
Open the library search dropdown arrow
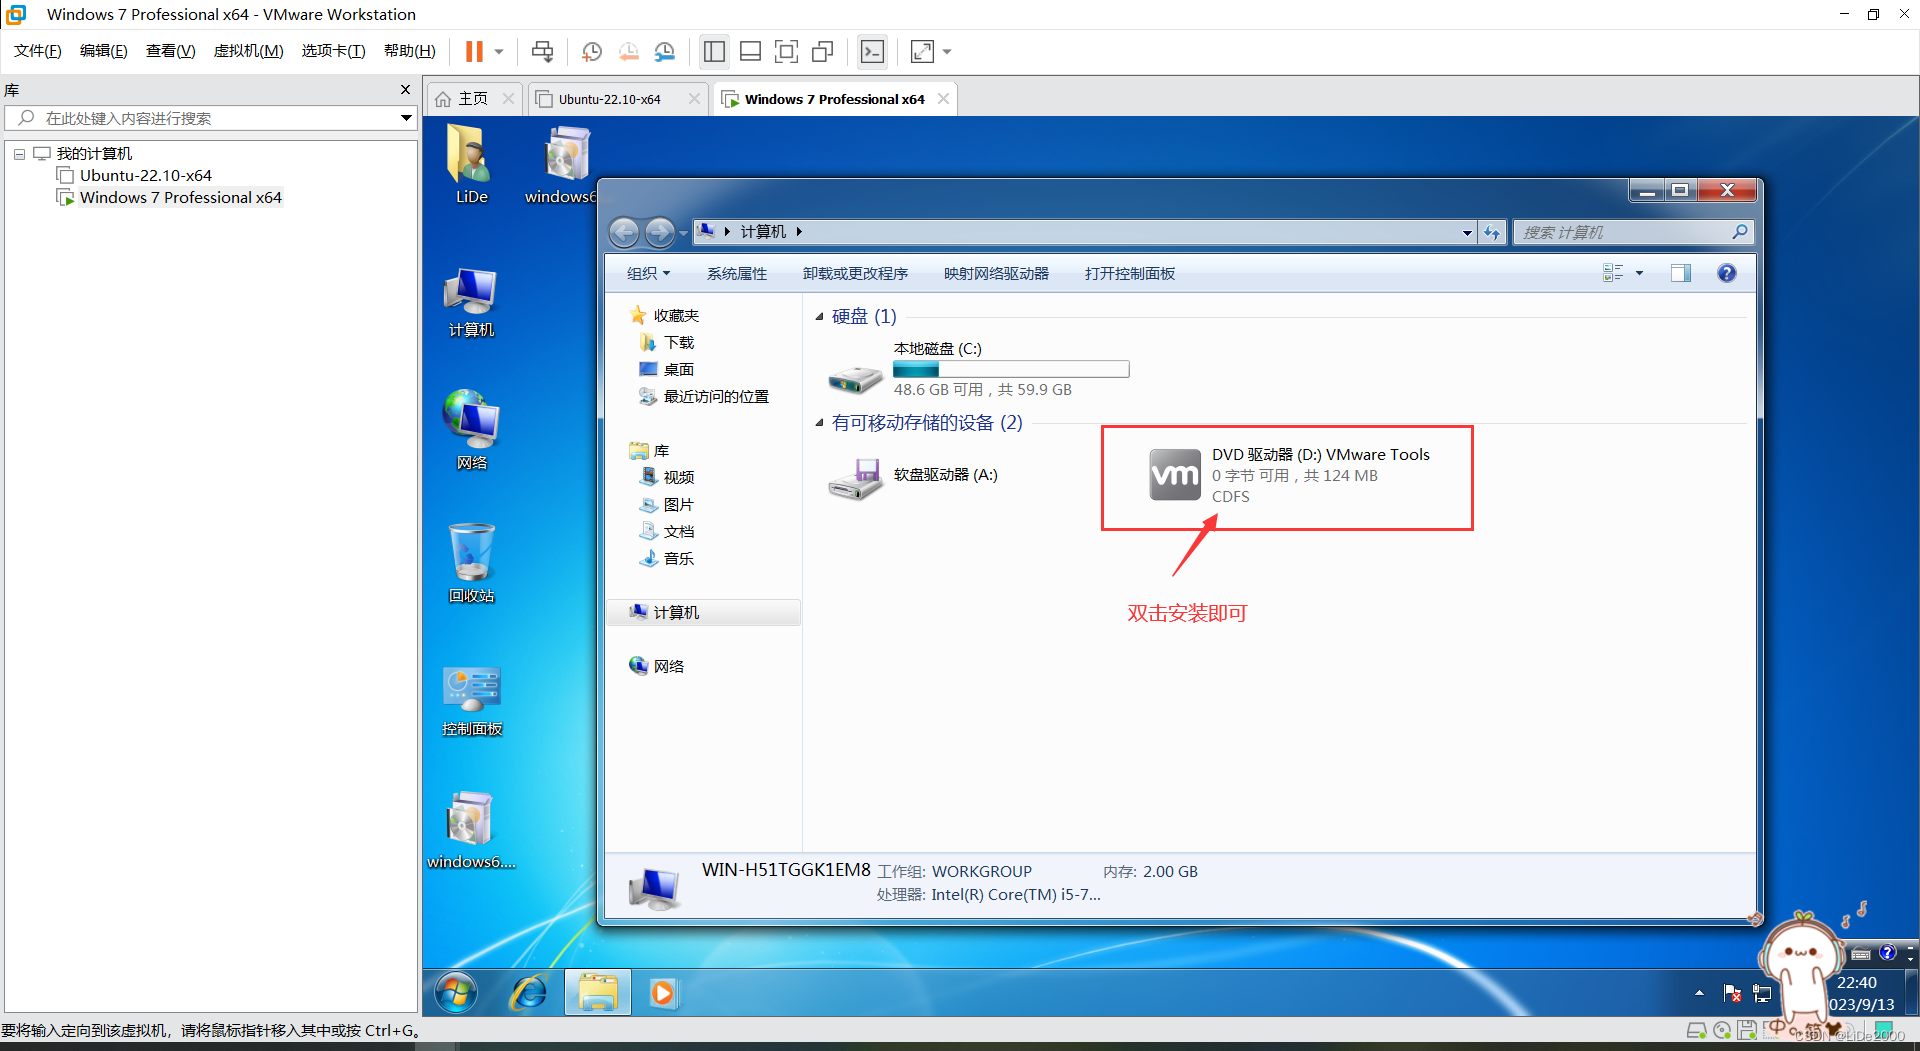(x=406, y=118)
